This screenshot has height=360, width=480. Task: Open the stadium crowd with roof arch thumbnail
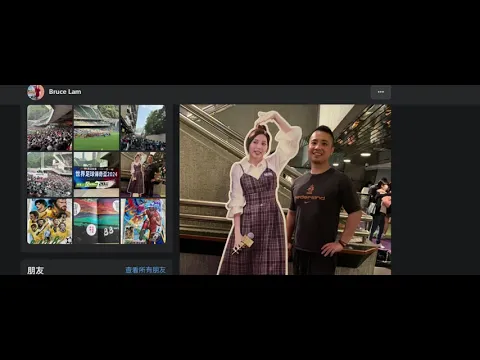pyautogui.click(x=50, y=174)
